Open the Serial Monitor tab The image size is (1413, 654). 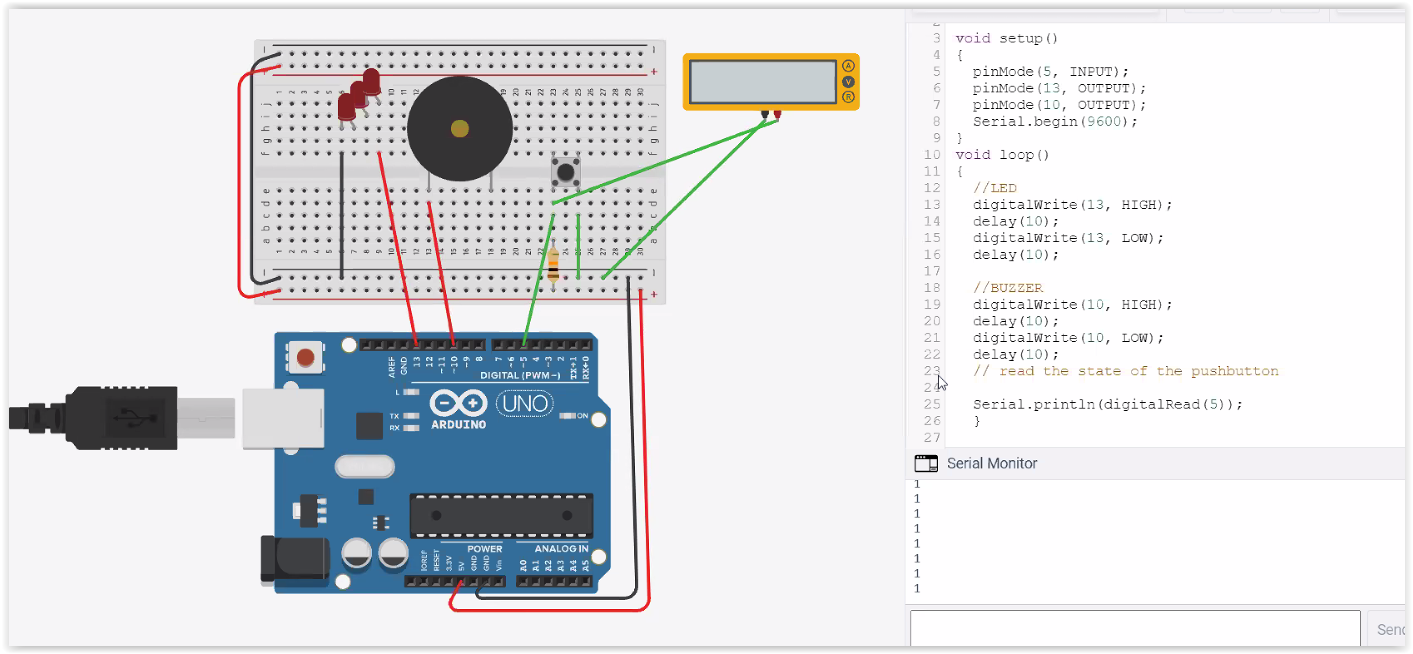[x=990, y=463]
